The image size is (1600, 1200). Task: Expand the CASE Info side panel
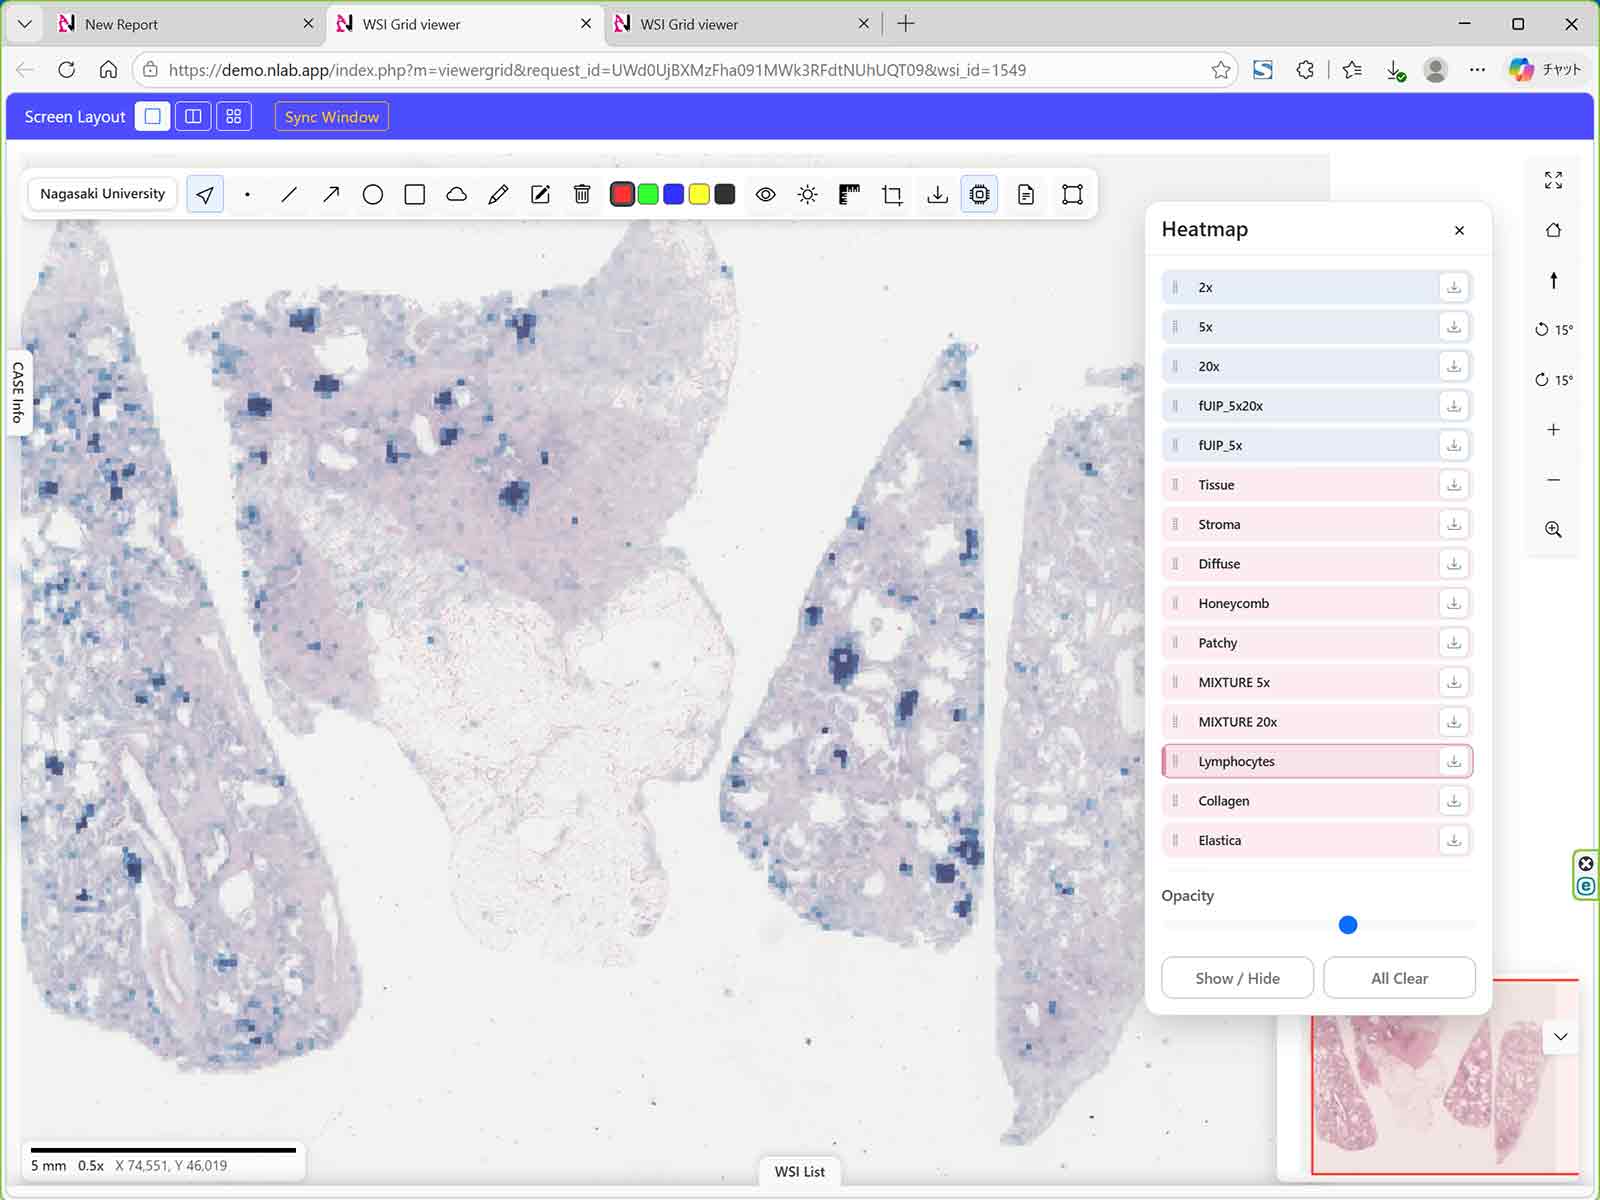pyautogui.click(x=17, y=392)
